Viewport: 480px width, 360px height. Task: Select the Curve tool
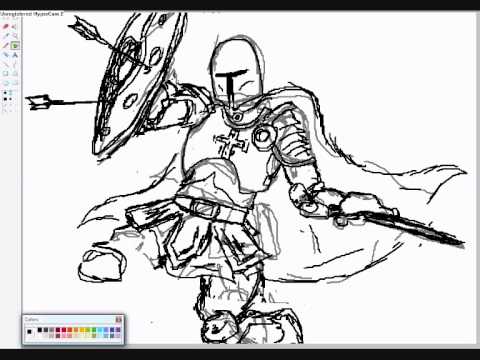(15, 65)
